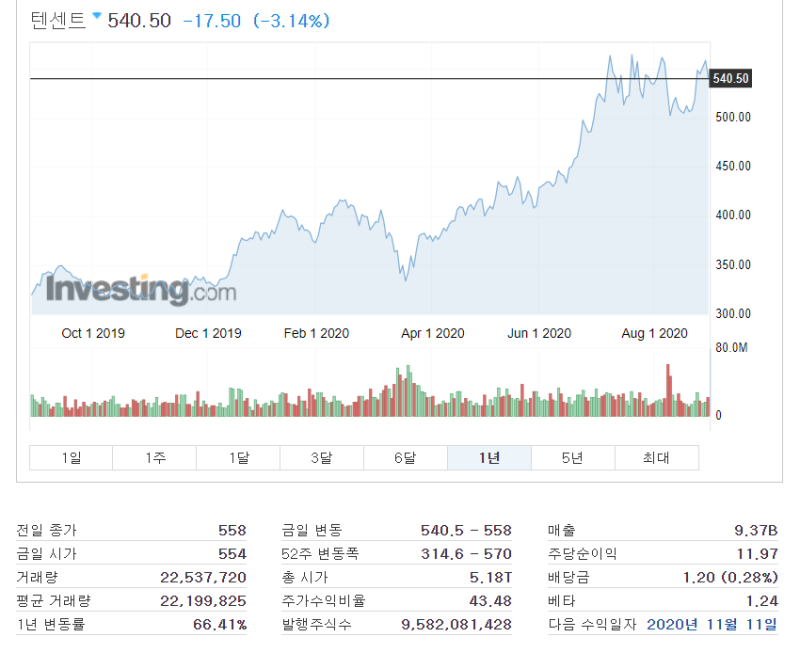Click the 1년 변동률 value 66.41%
Viewport: 800px width, 653px height.
220,624
